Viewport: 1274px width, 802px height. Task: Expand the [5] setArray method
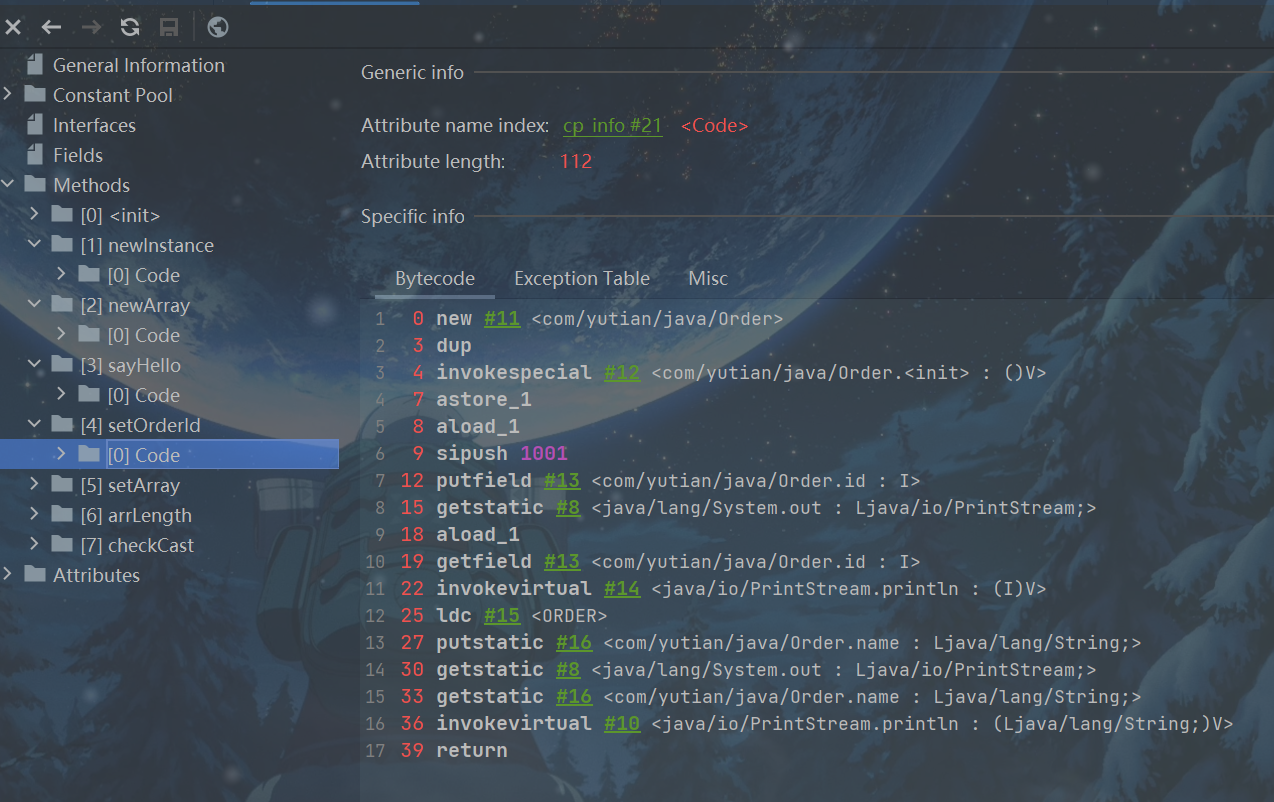coord(34,485)
